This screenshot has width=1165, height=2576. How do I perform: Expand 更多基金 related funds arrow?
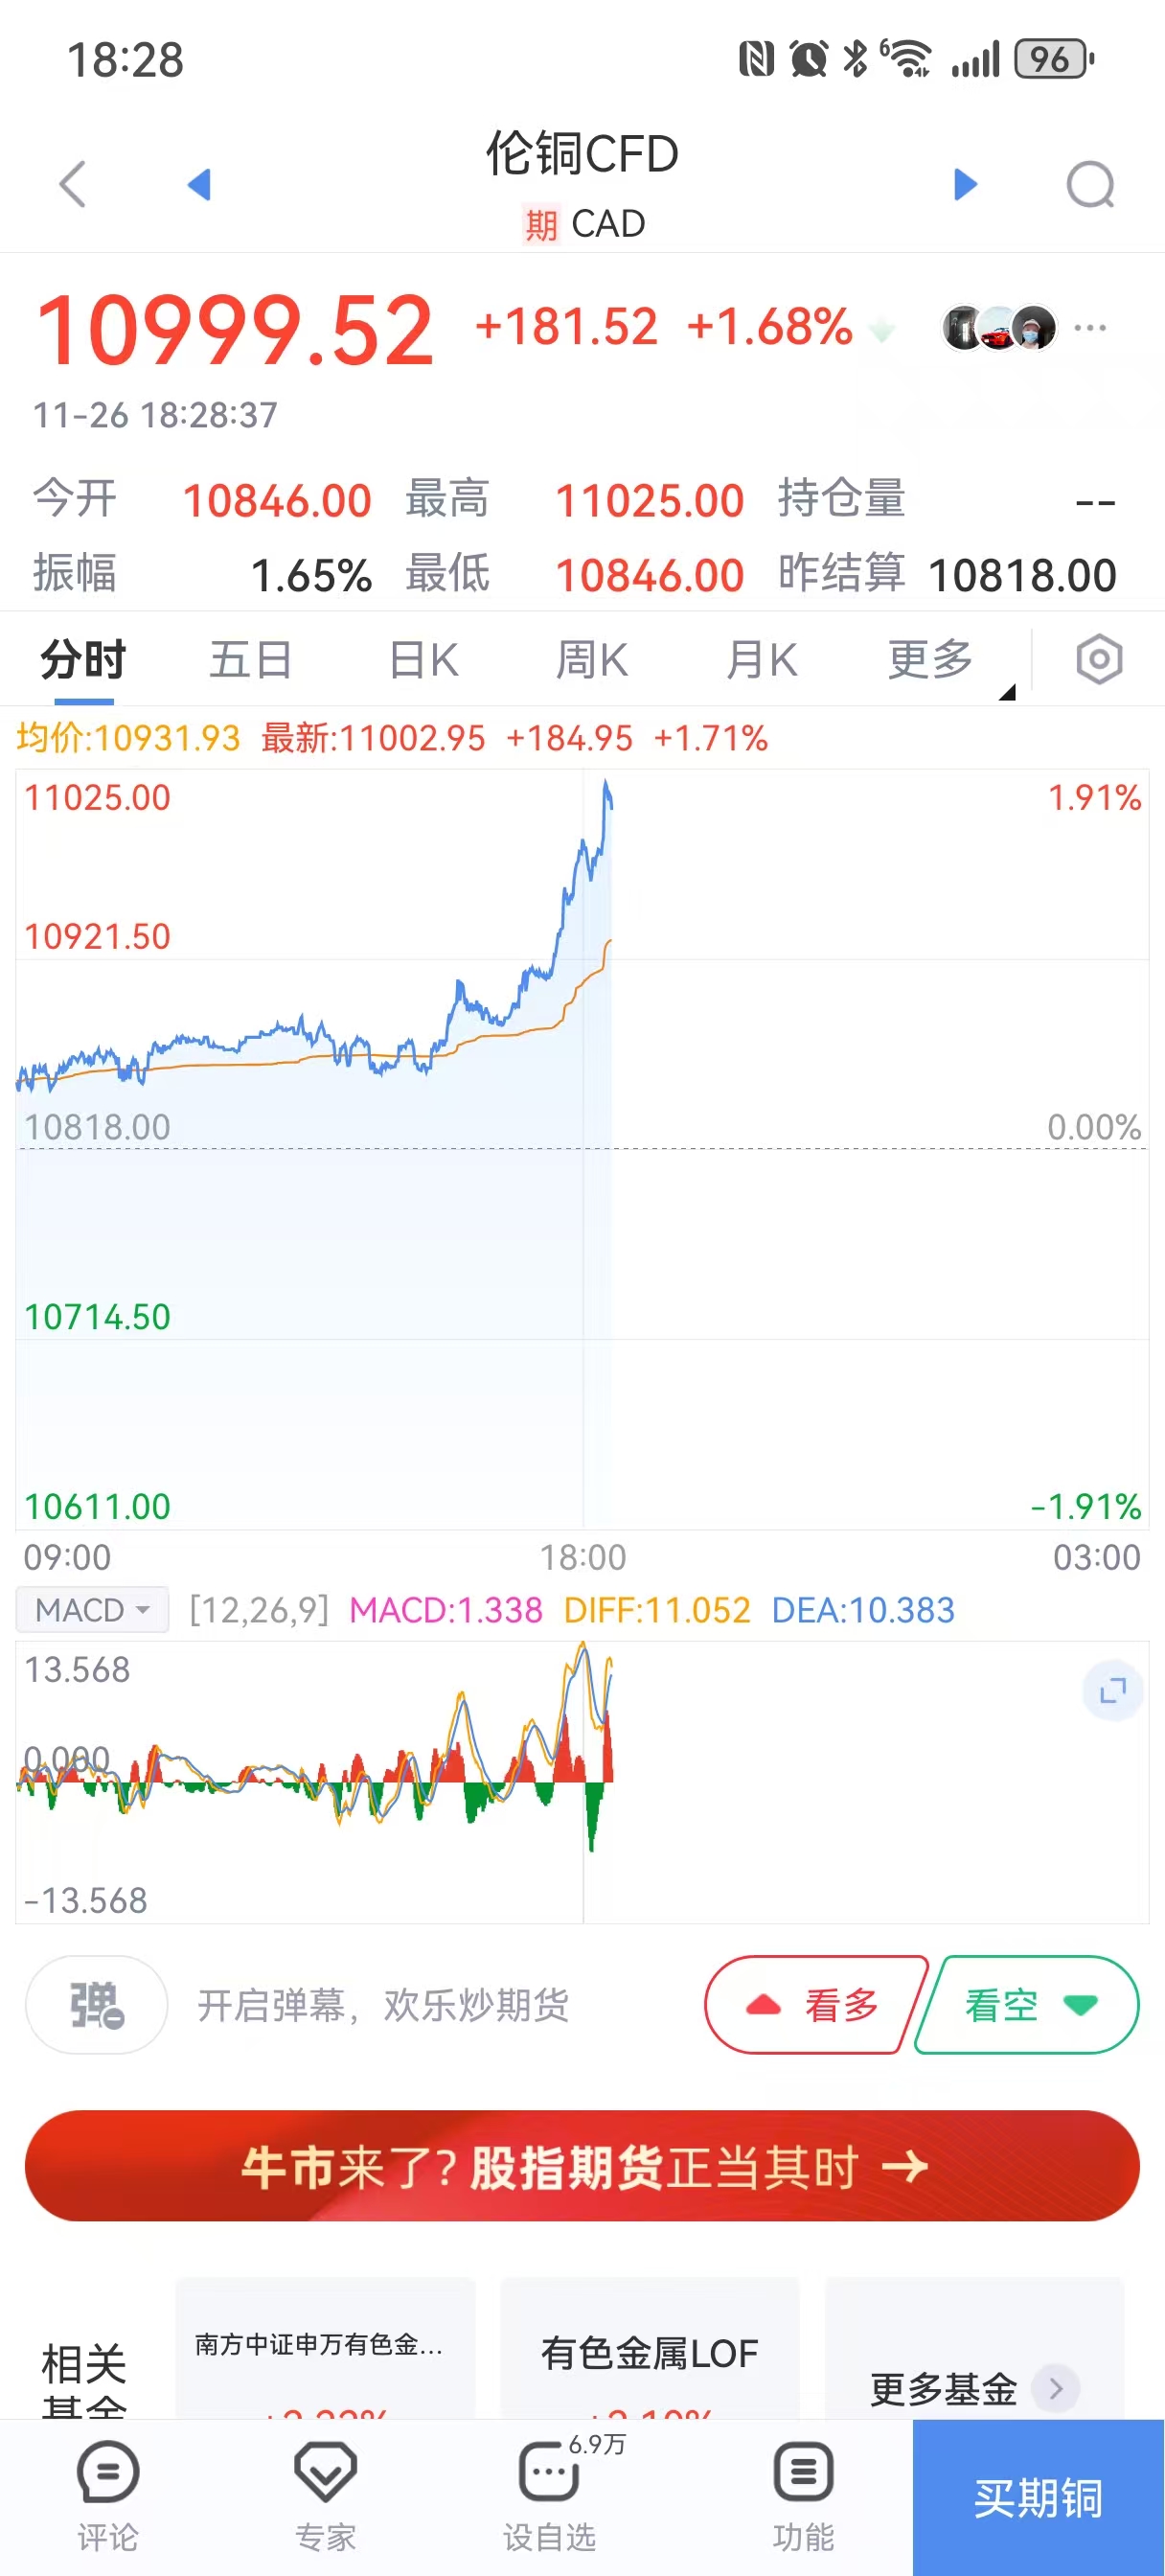point(1055,2388)
